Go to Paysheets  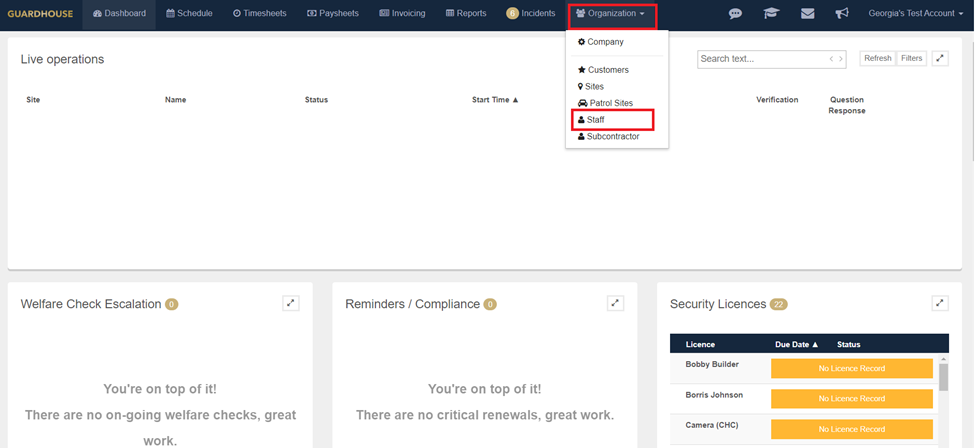coord(333,14)
